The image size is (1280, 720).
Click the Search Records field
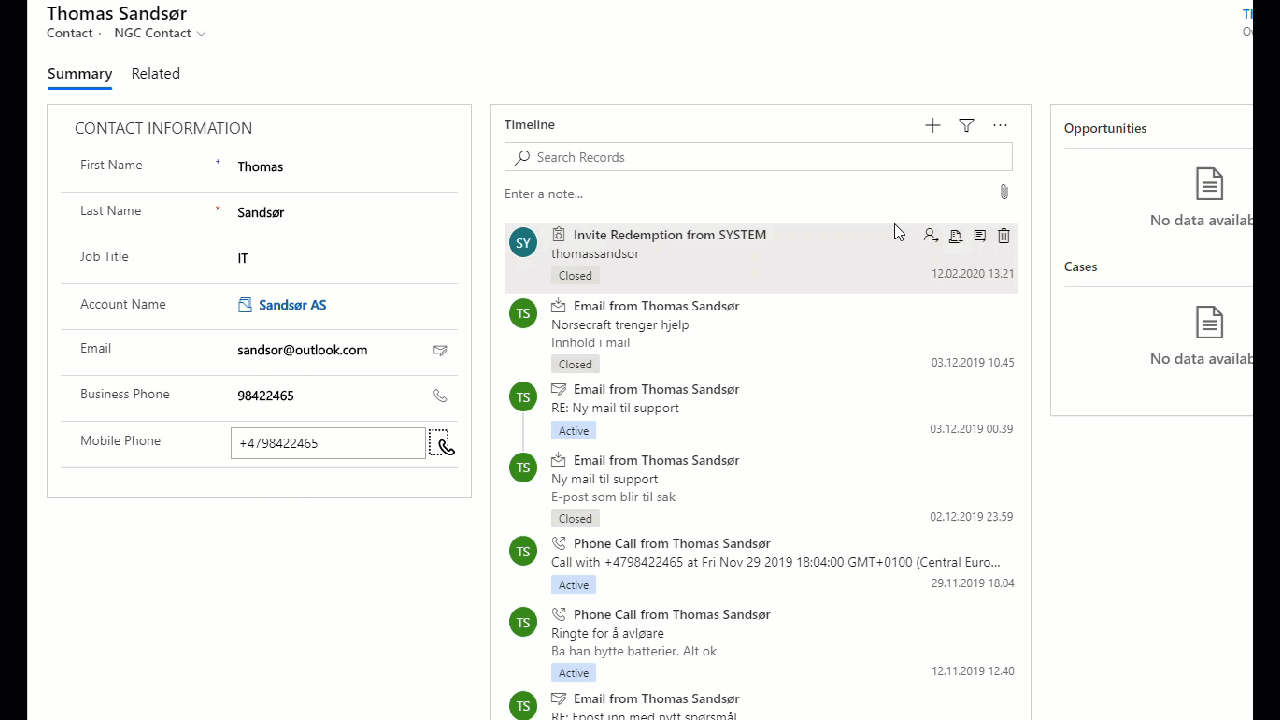pyautogui.click(x=760, y=157)
